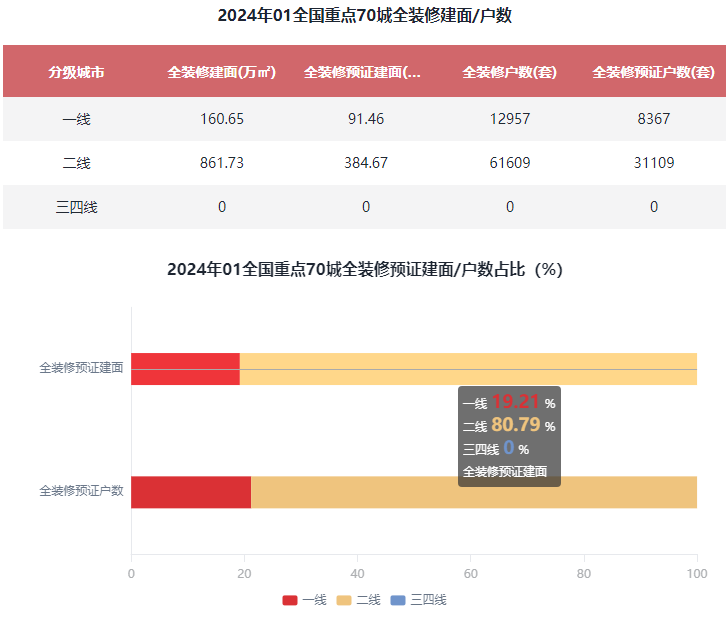Click the 19.21 value in tooltip

(x=515, y=402)
